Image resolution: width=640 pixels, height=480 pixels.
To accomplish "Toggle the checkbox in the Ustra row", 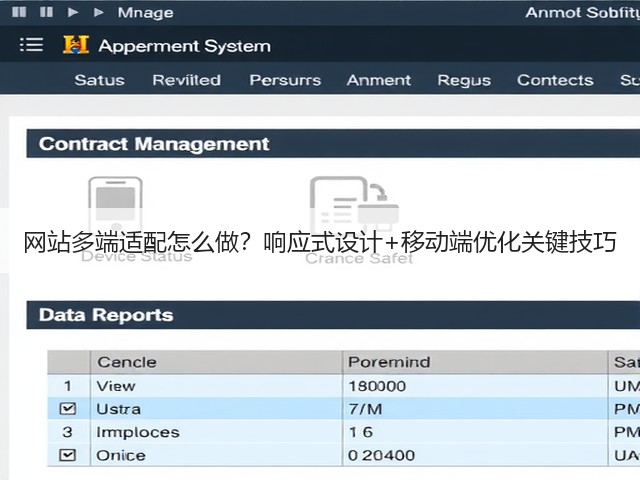I will click(68, 409).
